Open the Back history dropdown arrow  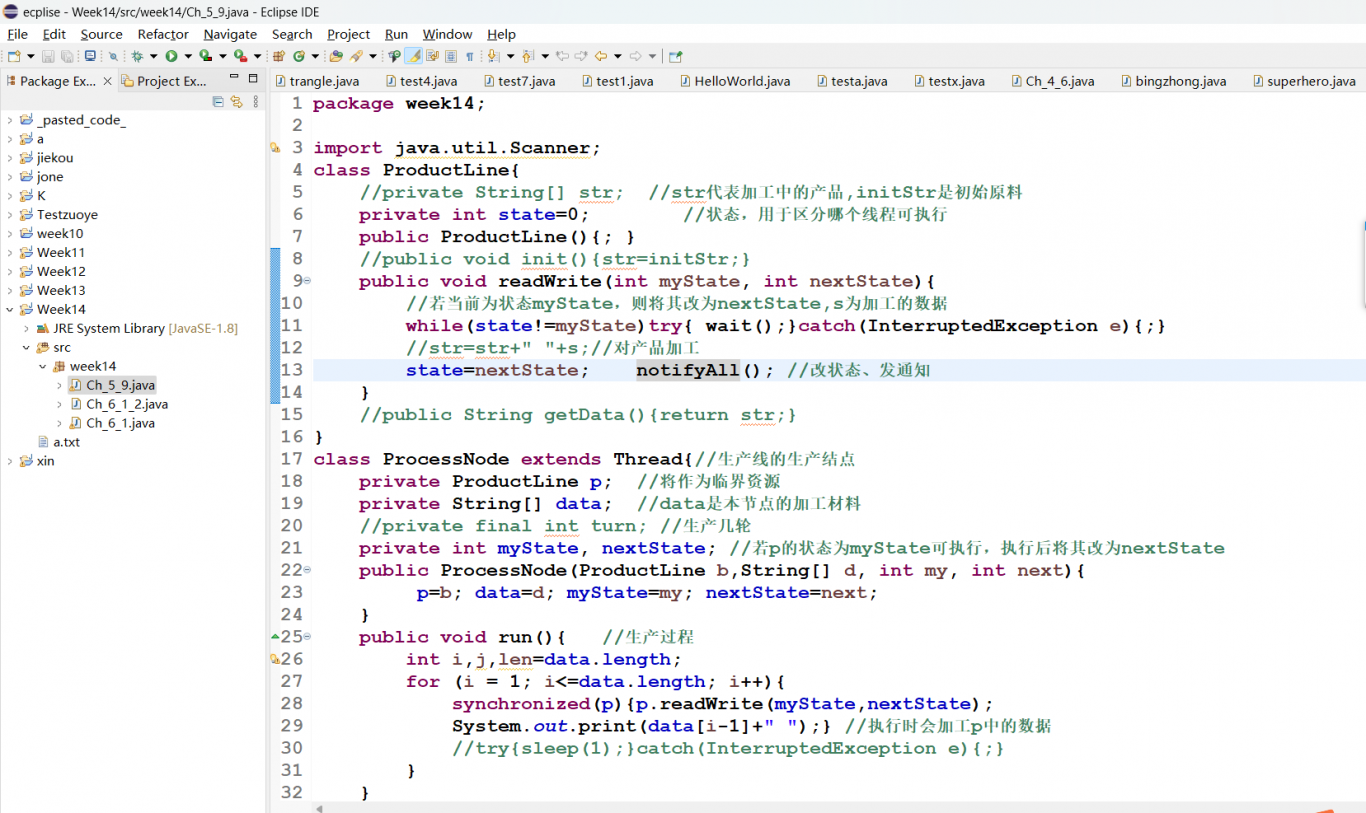tap(617, 56)
